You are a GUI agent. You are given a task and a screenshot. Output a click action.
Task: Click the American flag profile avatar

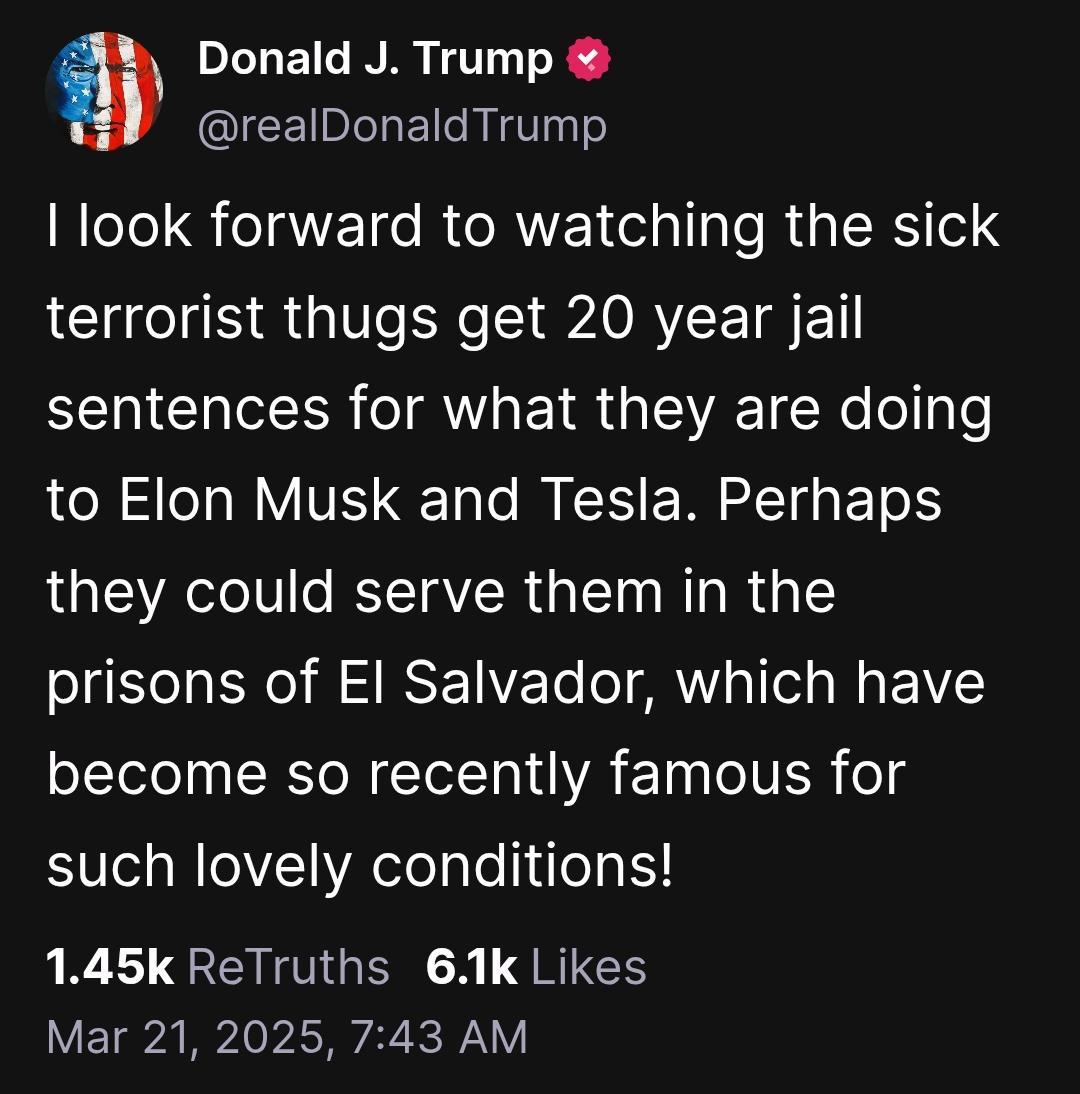pos(103,91)
